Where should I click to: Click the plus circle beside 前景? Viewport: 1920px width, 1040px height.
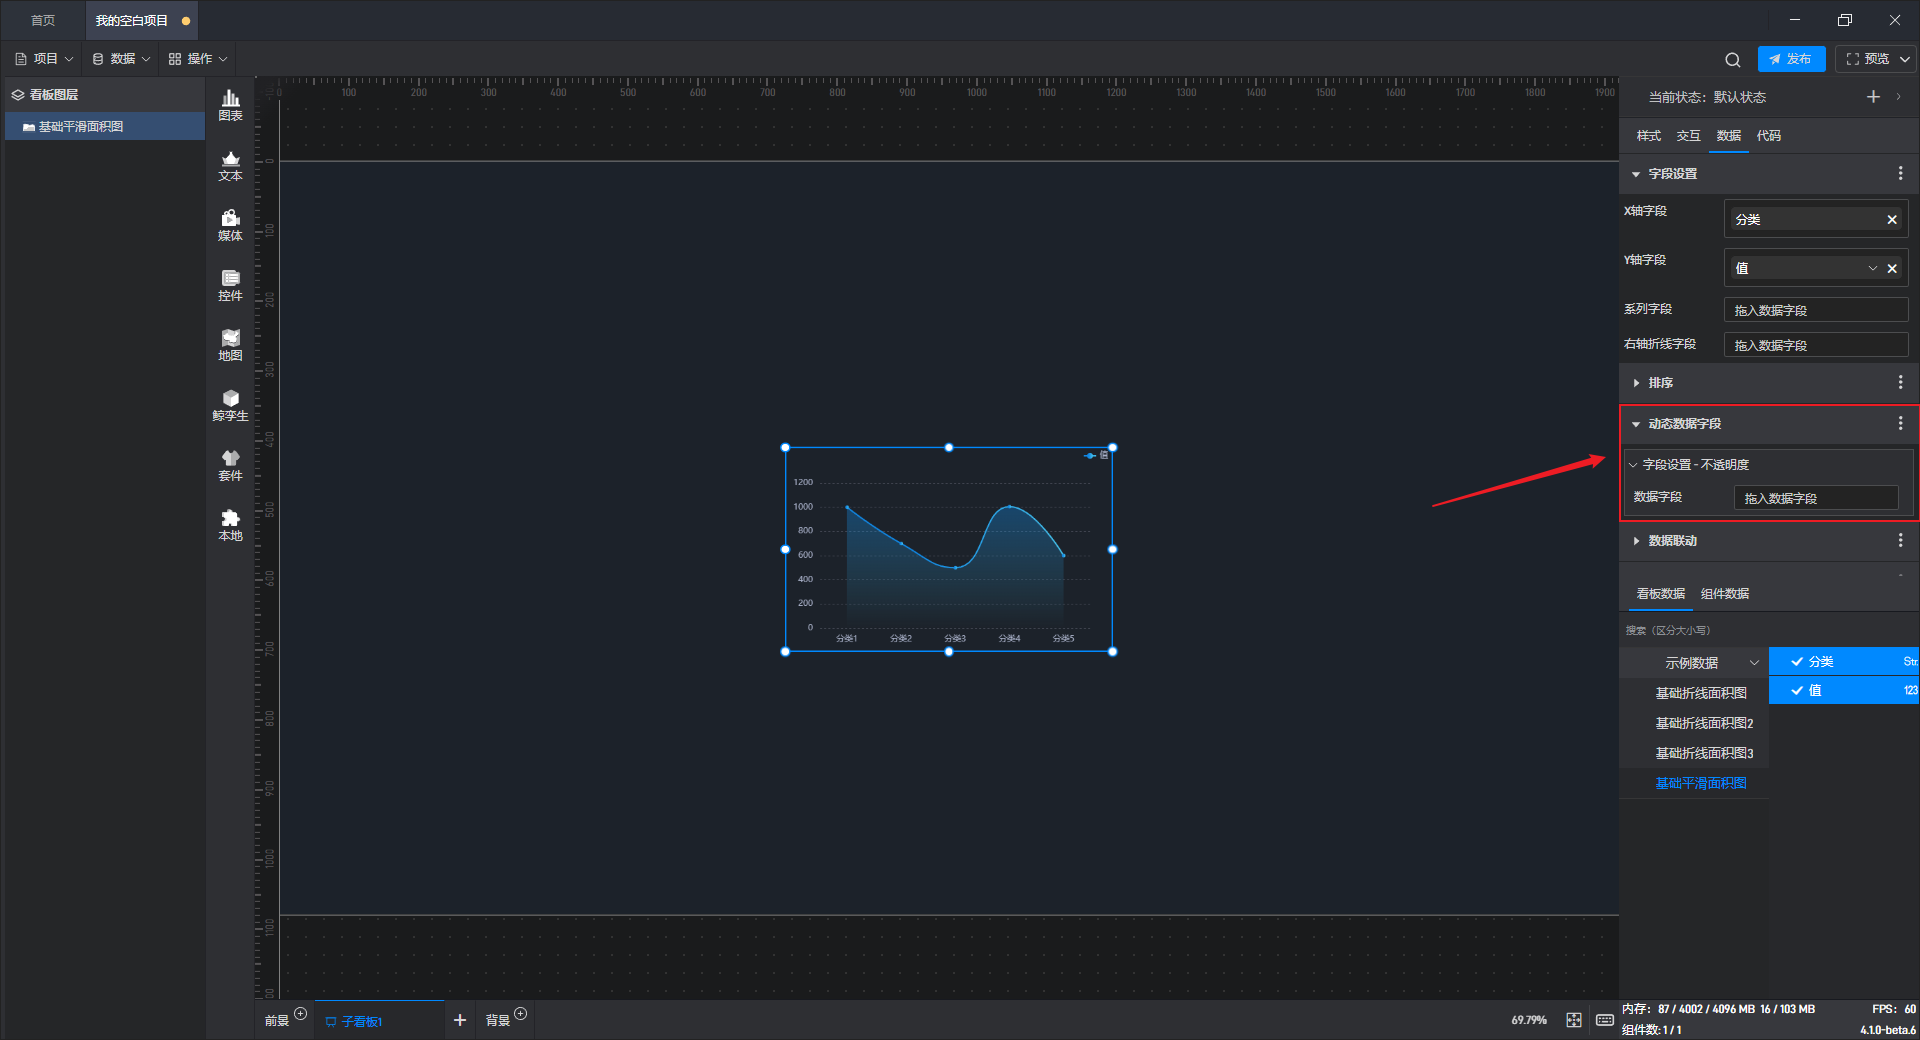click(300, 1014)
